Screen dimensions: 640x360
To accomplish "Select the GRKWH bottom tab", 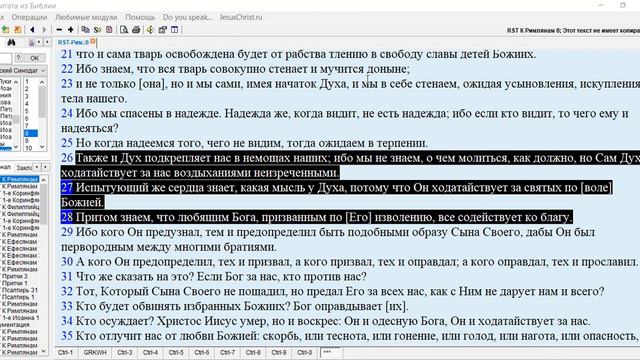I will tap(95, 352).
